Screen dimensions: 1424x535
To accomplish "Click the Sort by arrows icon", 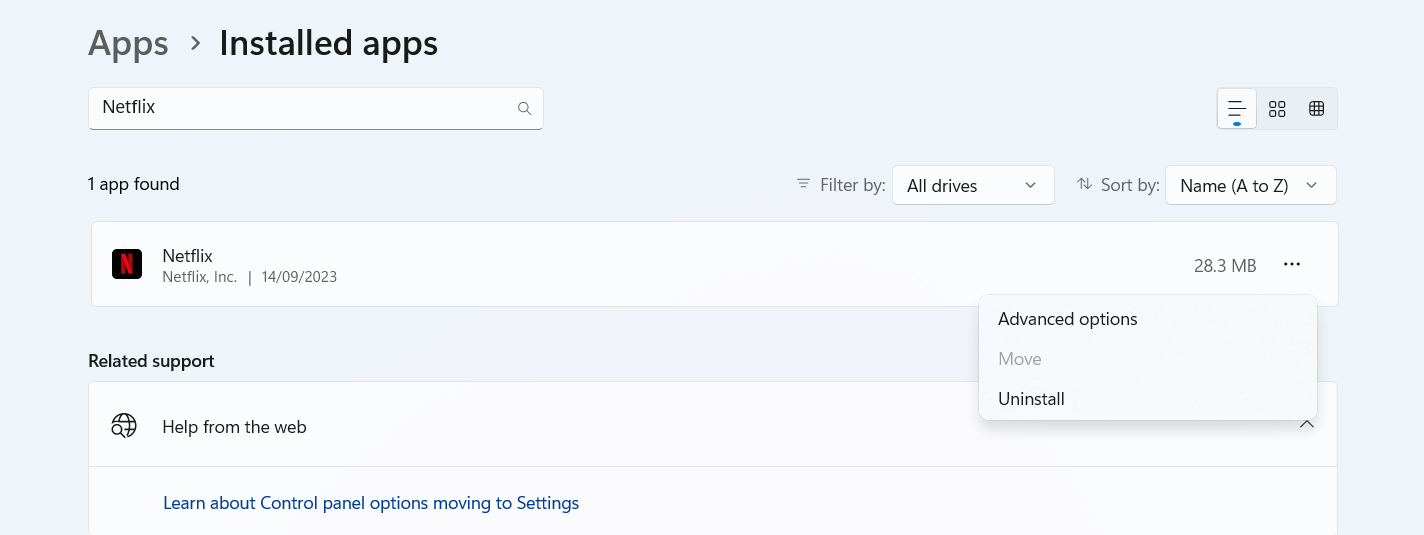I will coord(1084,185).
